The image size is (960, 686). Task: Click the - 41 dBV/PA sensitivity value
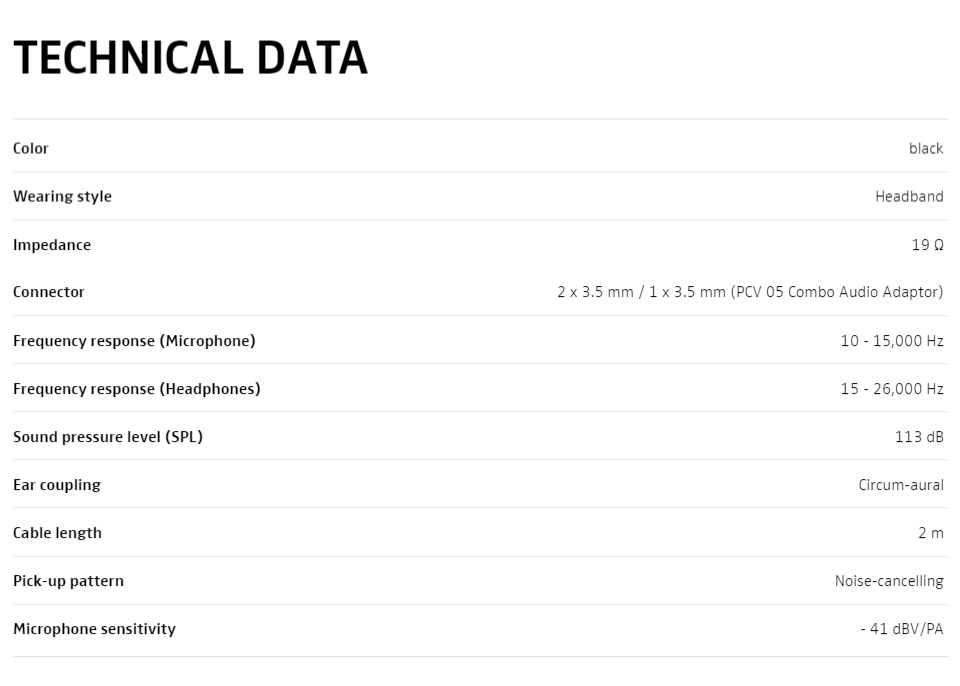pos(902,629)
